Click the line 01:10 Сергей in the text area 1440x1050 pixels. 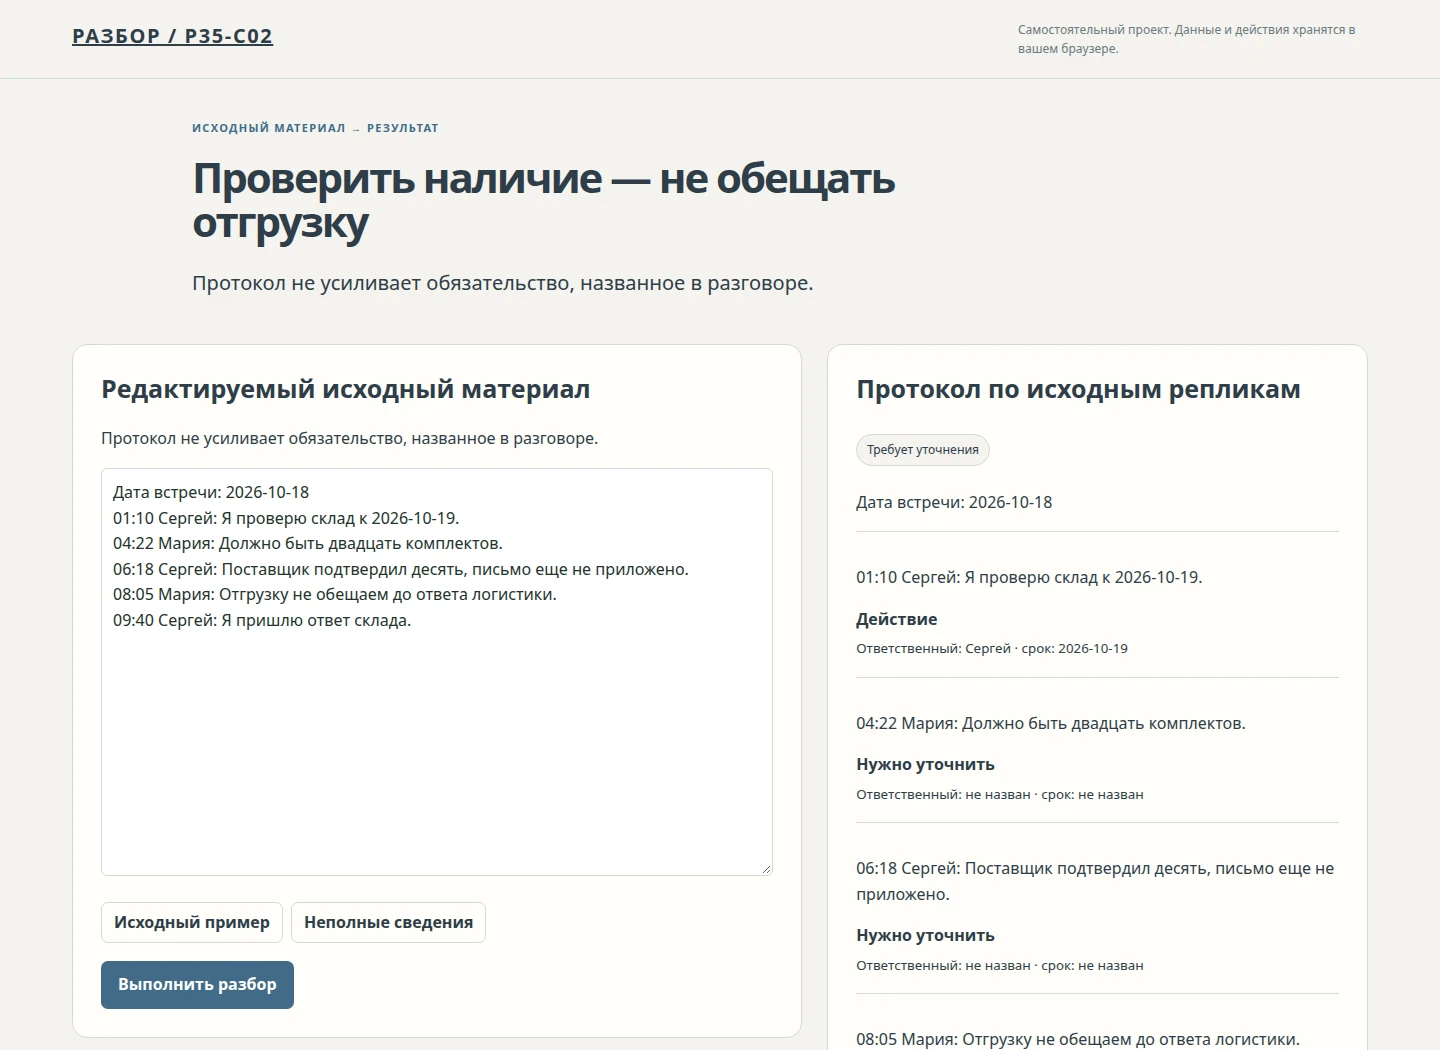(286, 518)
